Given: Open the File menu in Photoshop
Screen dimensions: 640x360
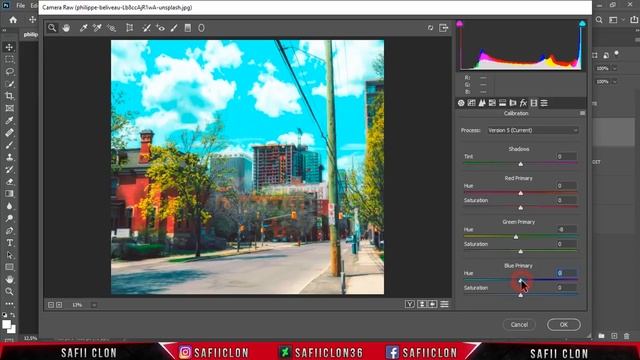Looking at the screenshot, I should tap(20, 6).
